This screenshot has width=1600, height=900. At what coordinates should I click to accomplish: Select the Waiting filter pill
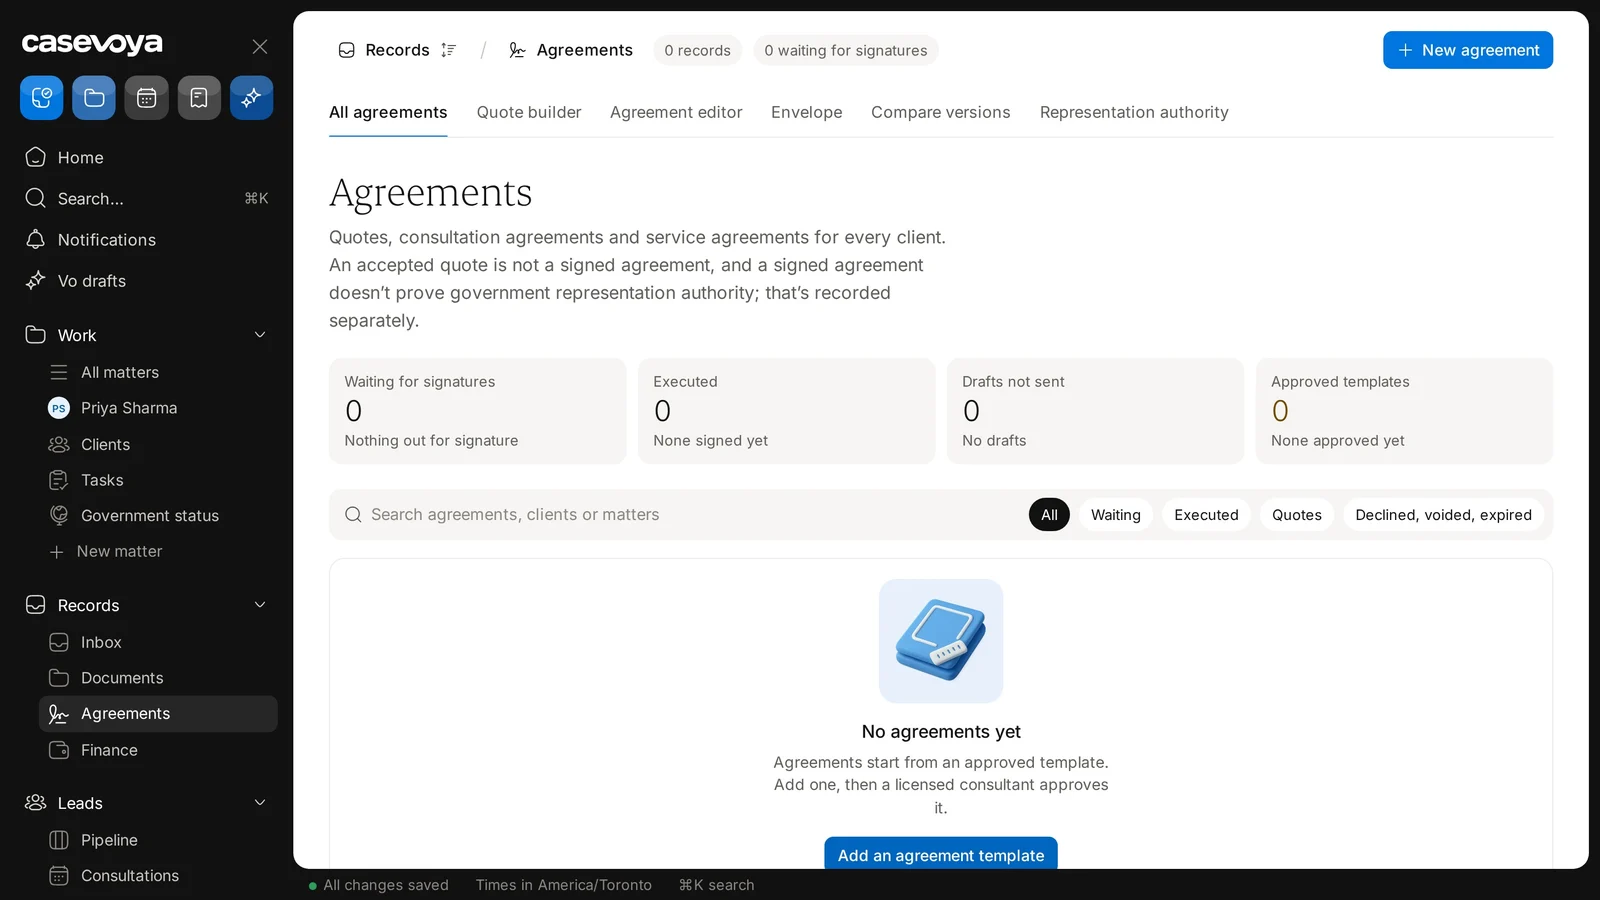(x=1116, y=515)
